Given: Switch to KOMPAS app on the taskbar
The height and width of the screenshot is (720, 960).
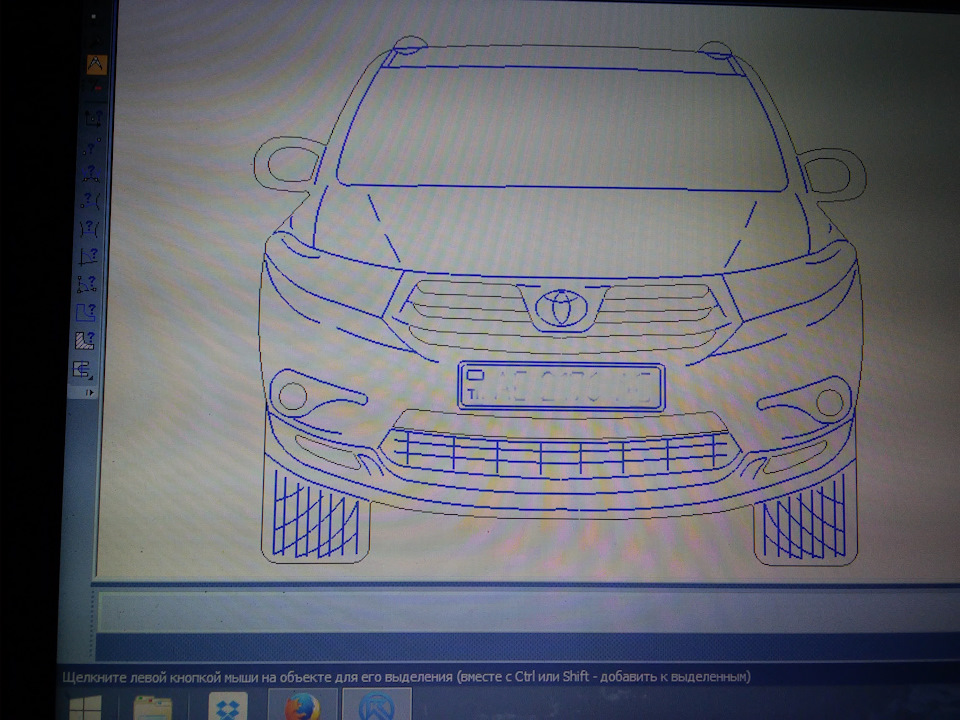Looking at the screenshot, I should [x=377, y=705].
